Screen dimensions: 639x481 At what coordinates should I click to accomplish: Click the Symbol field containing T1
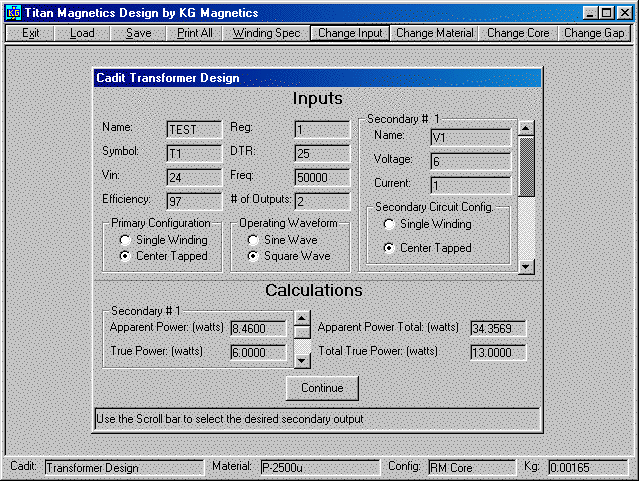[194, 154]
